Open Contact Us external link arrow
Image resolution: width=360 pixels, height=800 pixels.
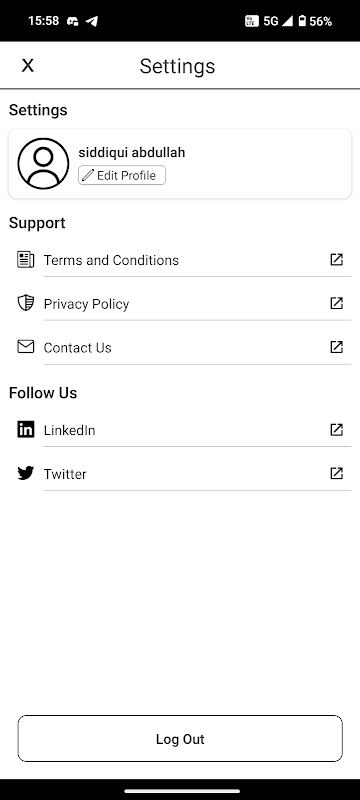coord(337,347)
